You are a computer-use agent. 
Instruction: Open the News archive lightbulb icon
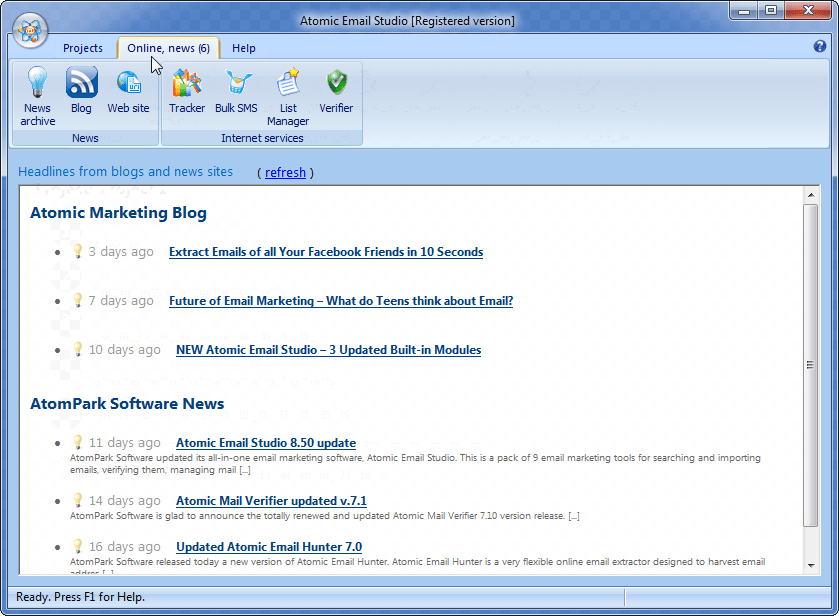click(37, 84)
